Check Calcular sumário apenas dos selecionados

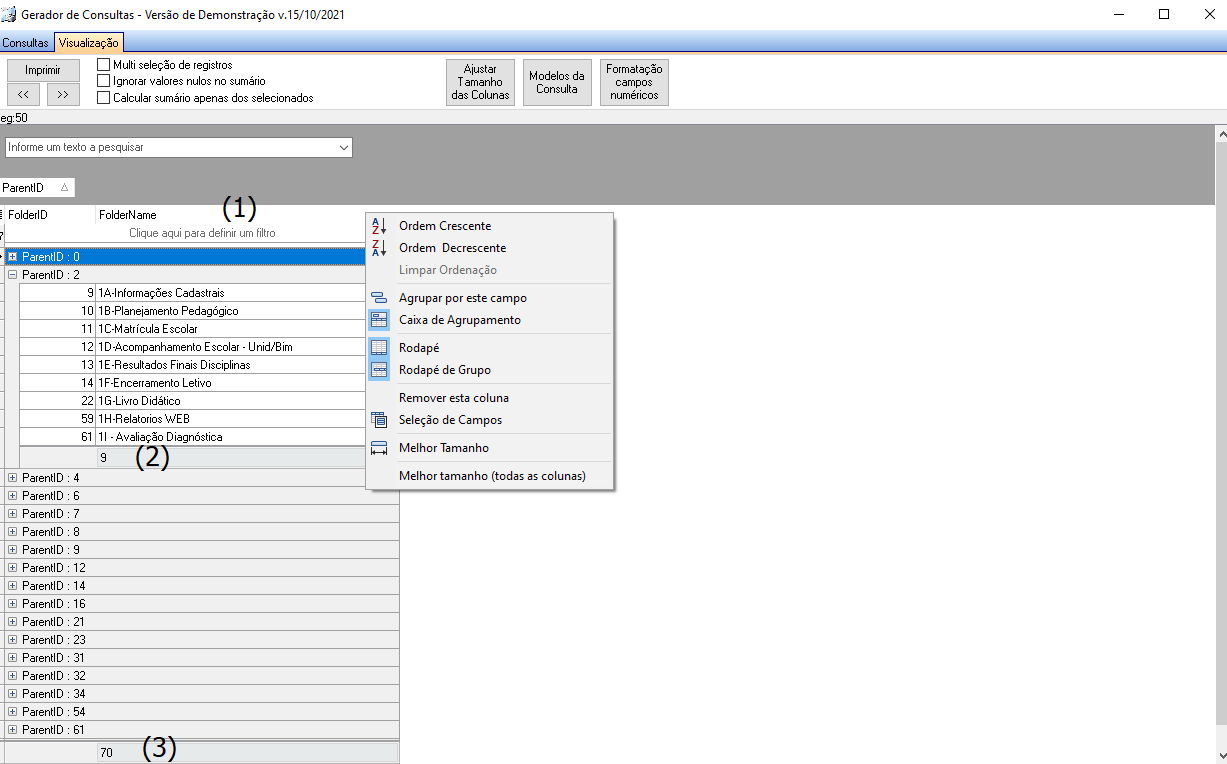point(103,98)
